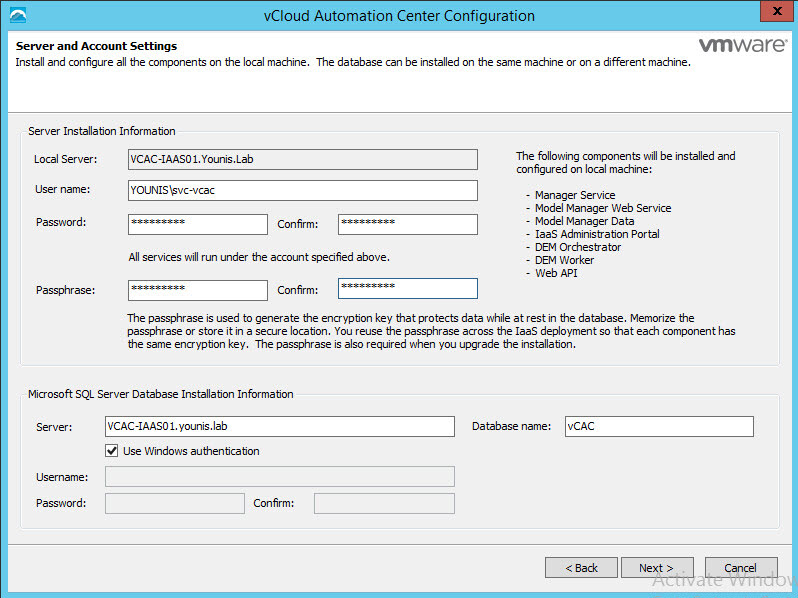The image size is (798, 598).
Task: Click the vCloud application icon in title bar
Action: click(x=18, y=16)
